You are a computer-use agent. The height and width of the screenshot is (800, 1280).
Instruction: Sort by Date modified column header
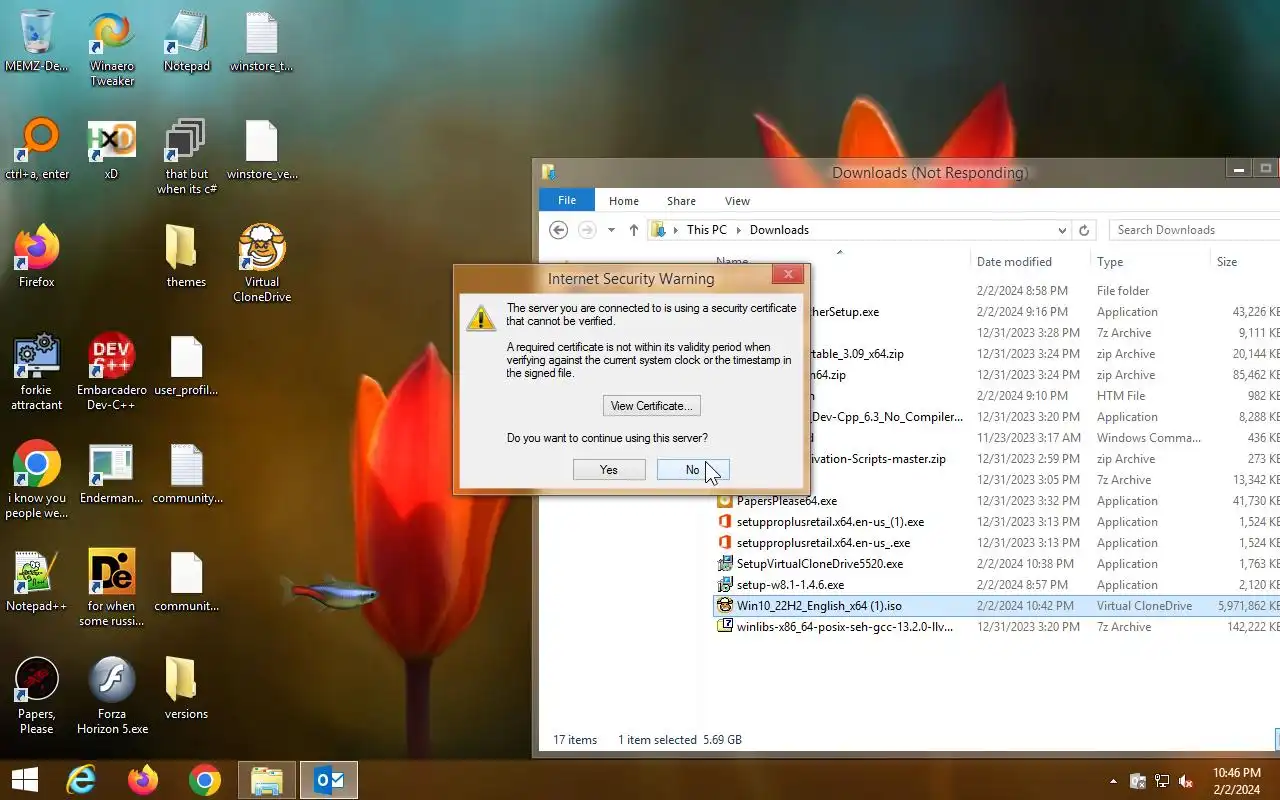pyautogui.click(x=1030, y=262)
